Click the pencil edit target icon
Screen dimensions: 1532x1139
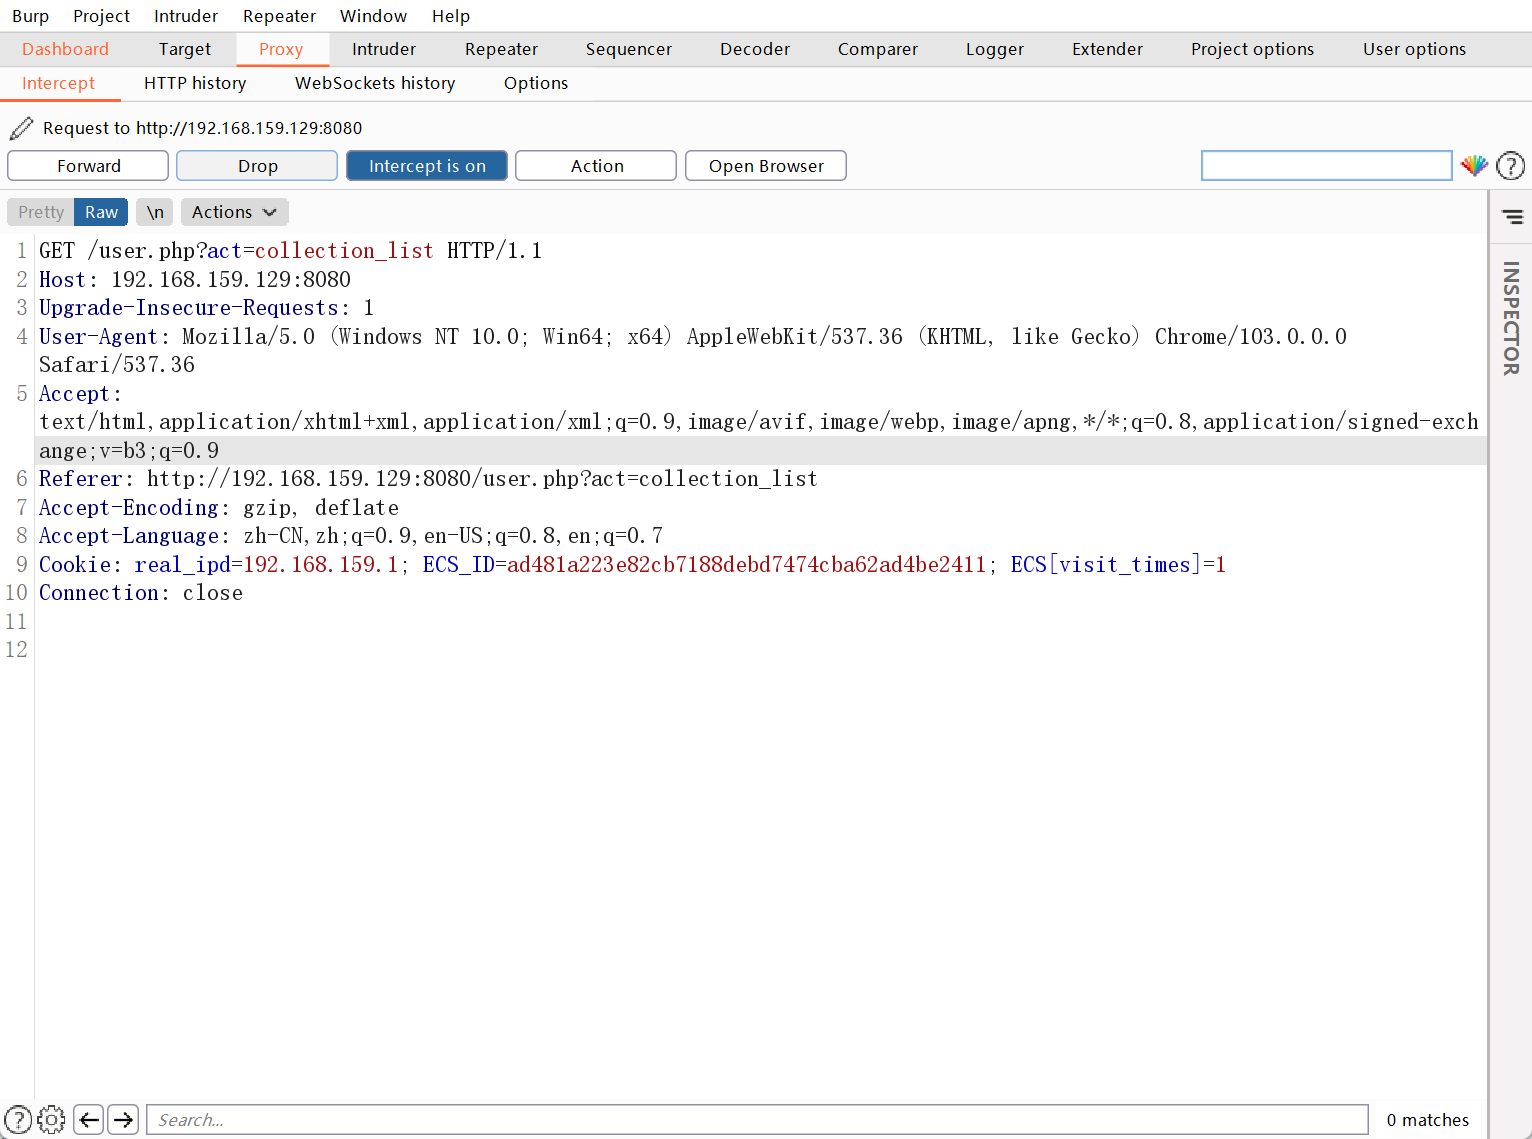(21, 128)
